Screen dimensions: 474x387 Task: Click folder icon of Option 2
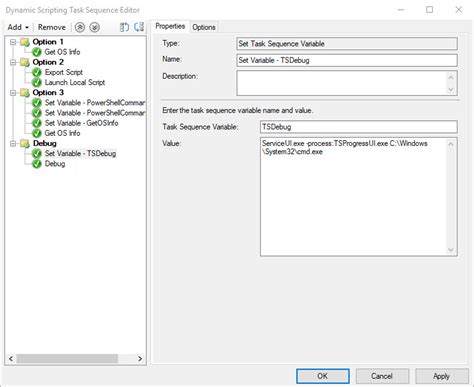(25, 62)
